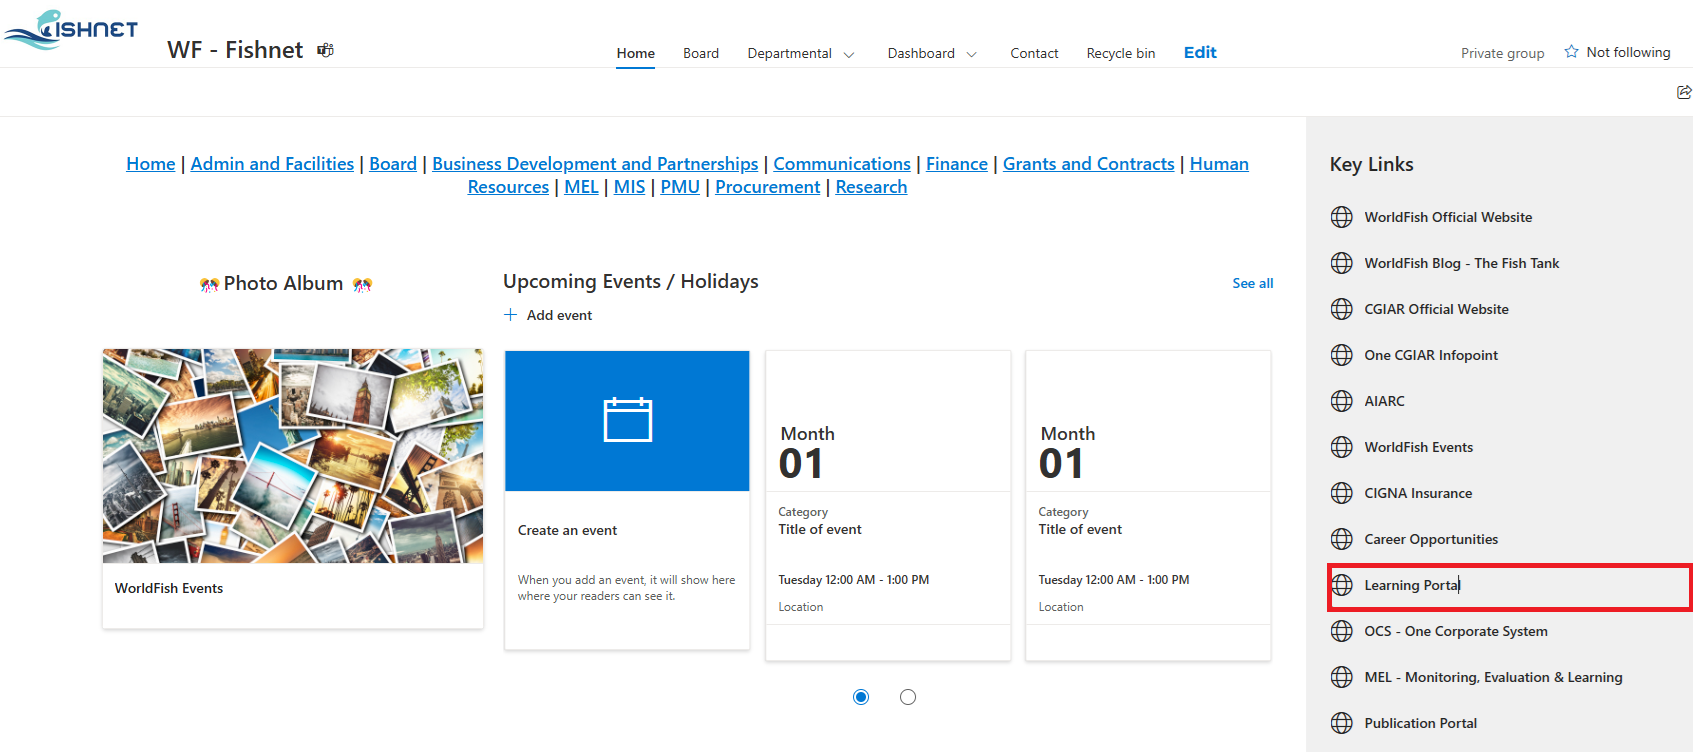The width and height of the screenshot is (1693, 752).
Task: Open Recycle bin from top navigation
Action: click(1120, 54)
